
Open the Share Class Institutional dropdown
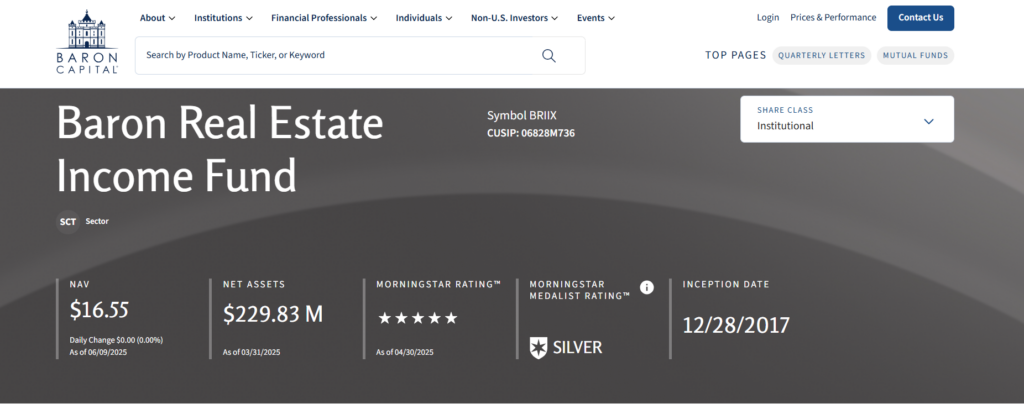[847, 119]
